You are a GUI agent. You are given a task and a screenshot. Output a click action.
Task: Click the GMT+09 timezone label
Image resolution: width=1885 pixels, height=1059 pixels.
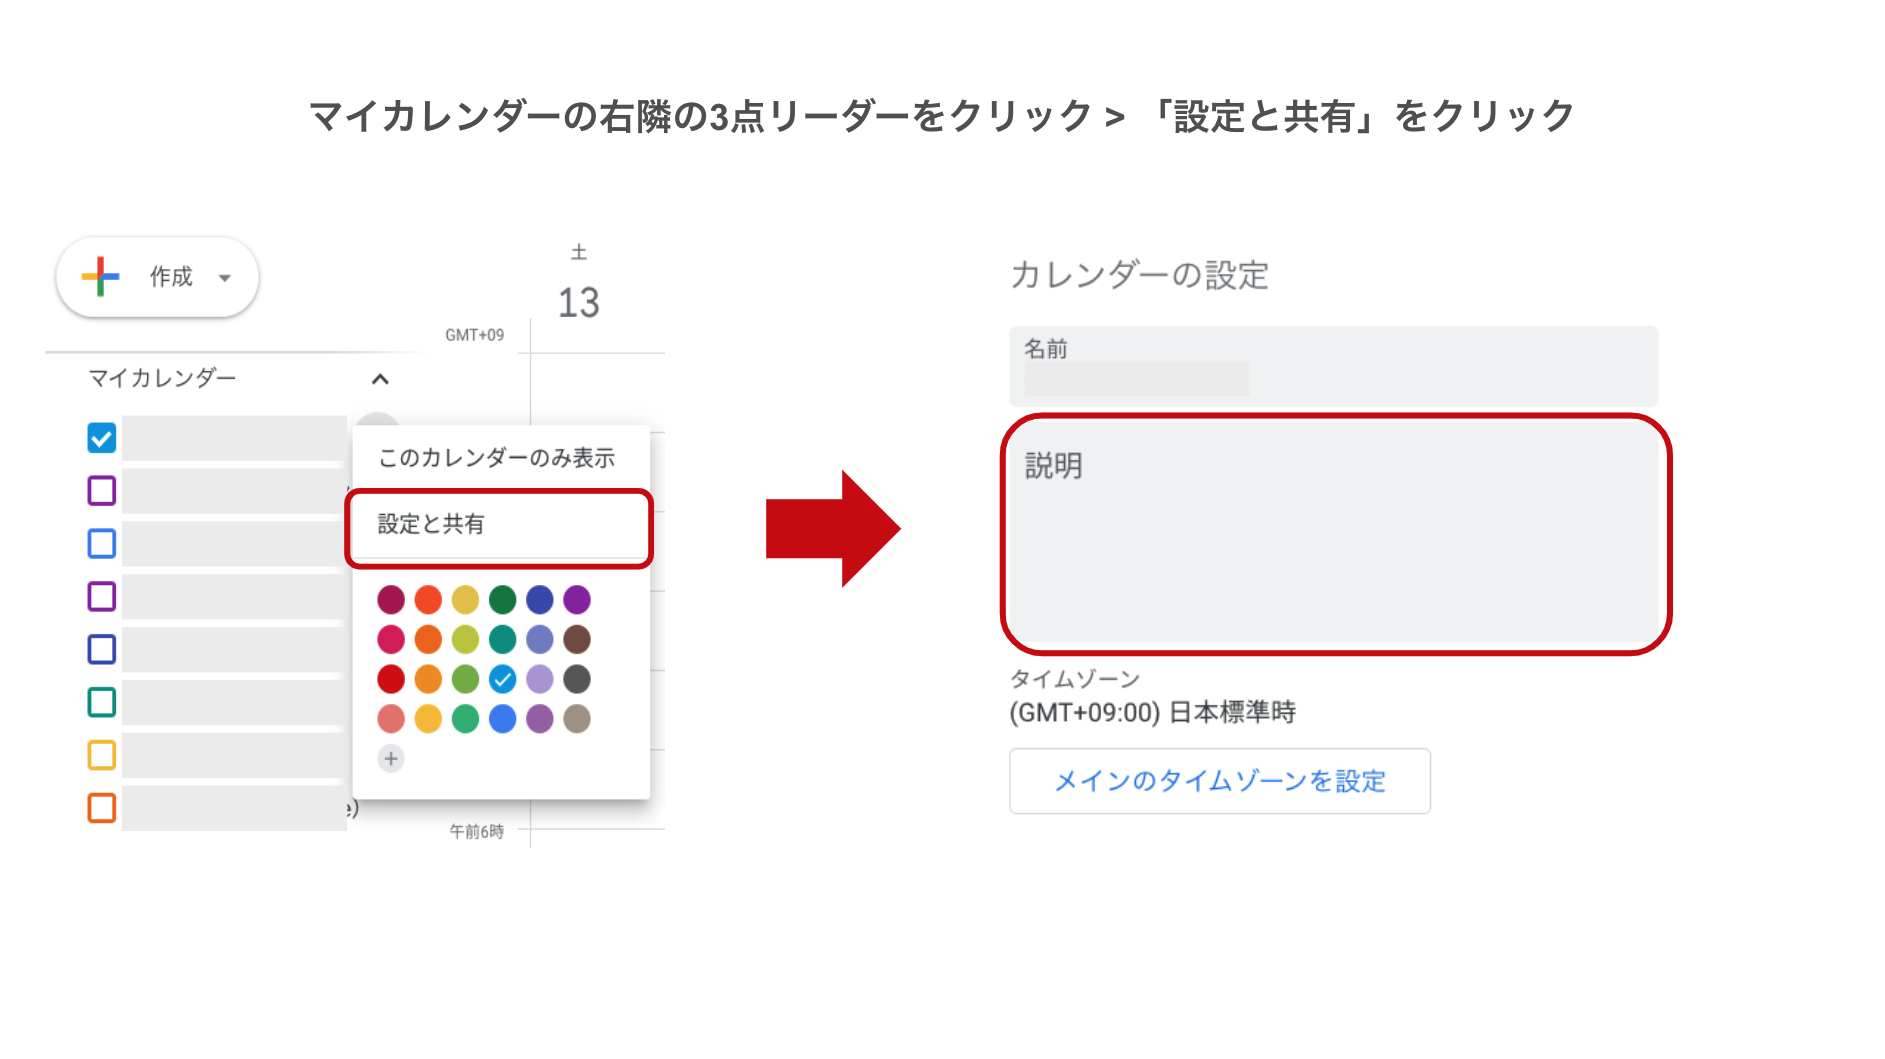click(x=475, y=335)
